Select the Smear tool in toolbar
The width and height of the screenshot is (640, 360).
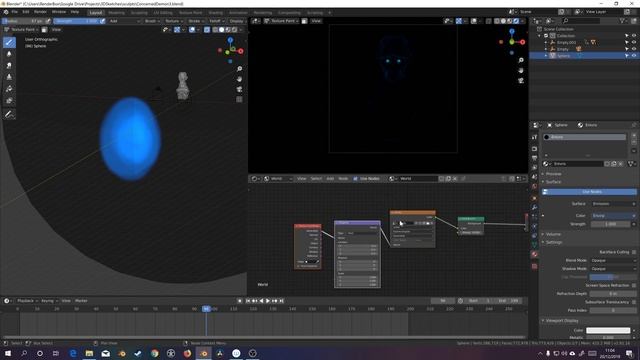click(x=9, y=65)
